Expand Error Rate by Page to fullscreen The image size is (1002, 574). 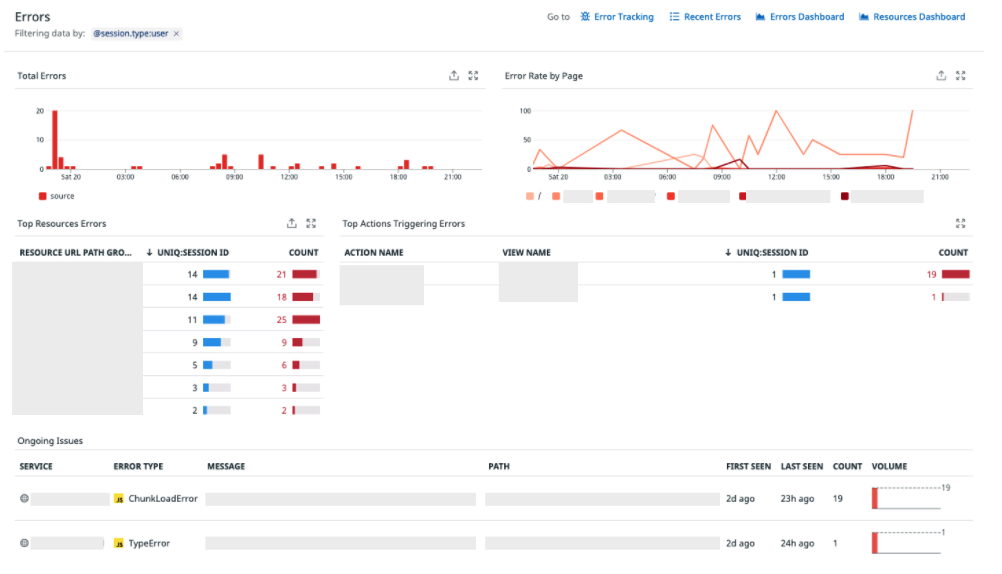pos(960,75)
